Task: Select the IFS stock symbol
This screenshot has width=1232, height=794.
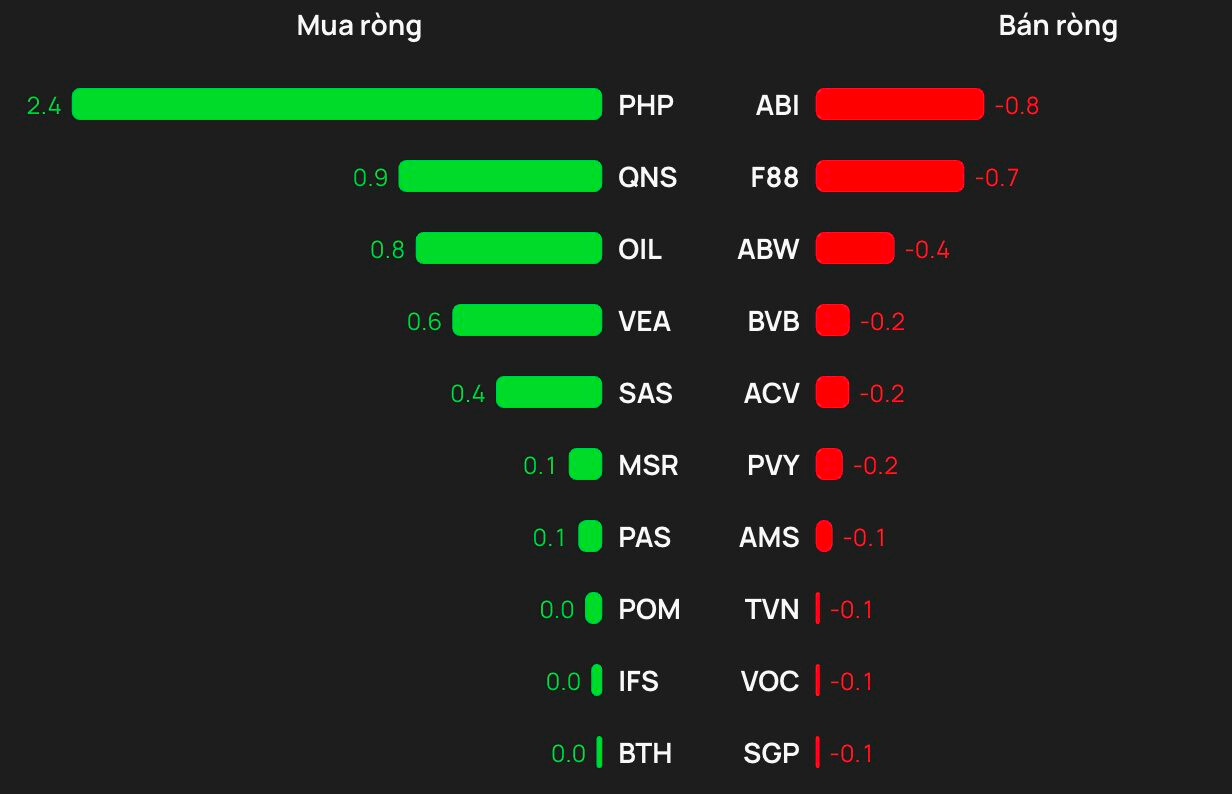Action: (638, 681)
